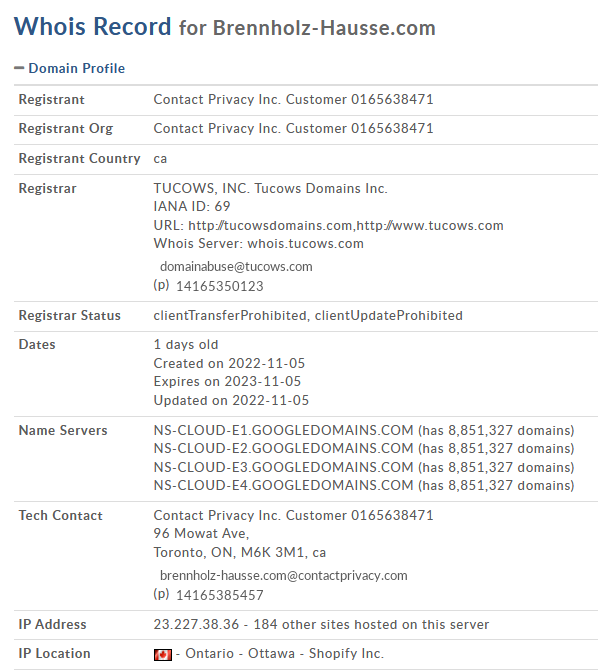
Task: Click the TUCOWS, INC. Tucows Domains Inc. line
Action: click(270, 189)
